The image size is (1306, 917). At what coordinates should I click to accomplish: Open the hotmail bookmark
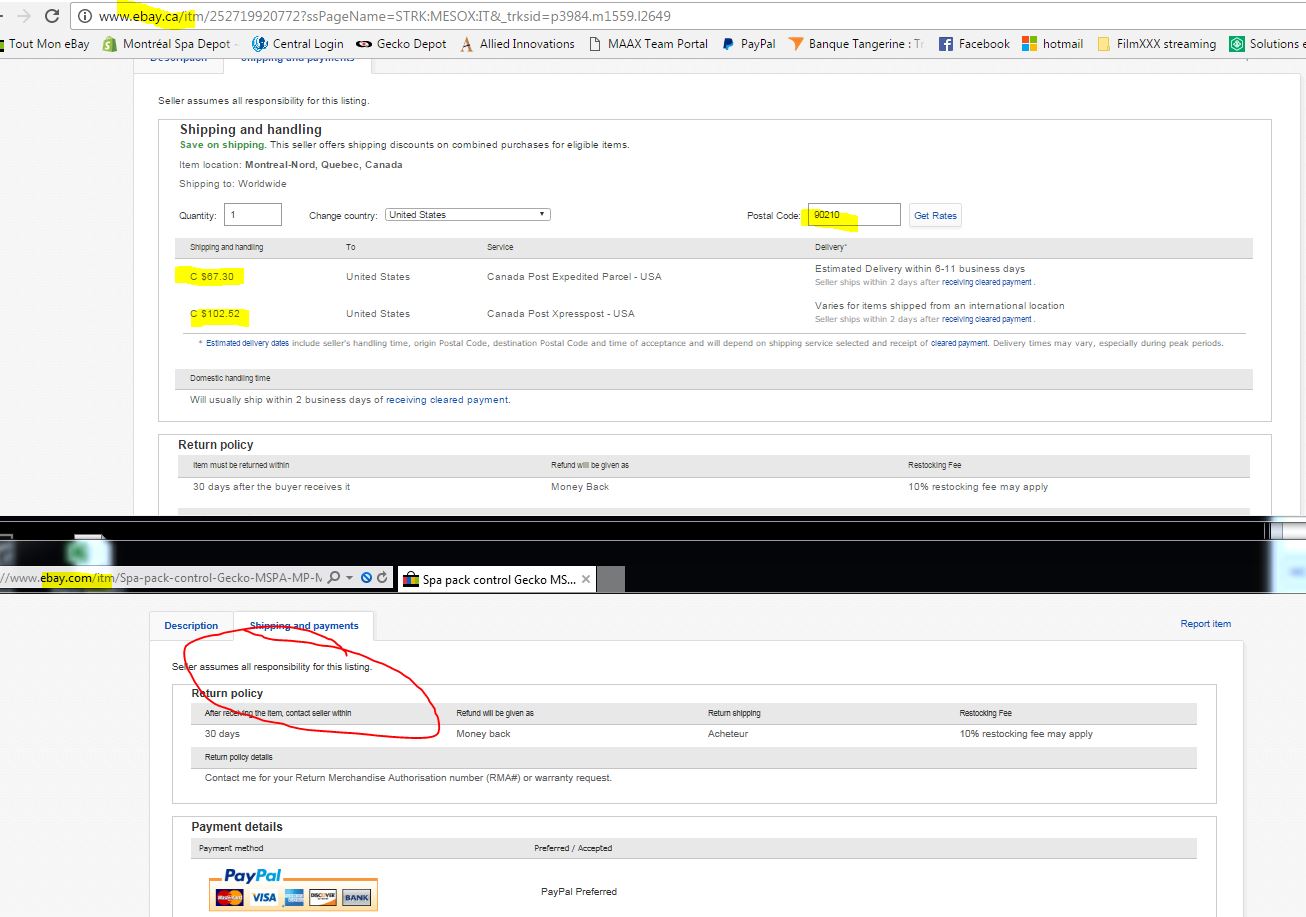click(x=1052, y=44)
